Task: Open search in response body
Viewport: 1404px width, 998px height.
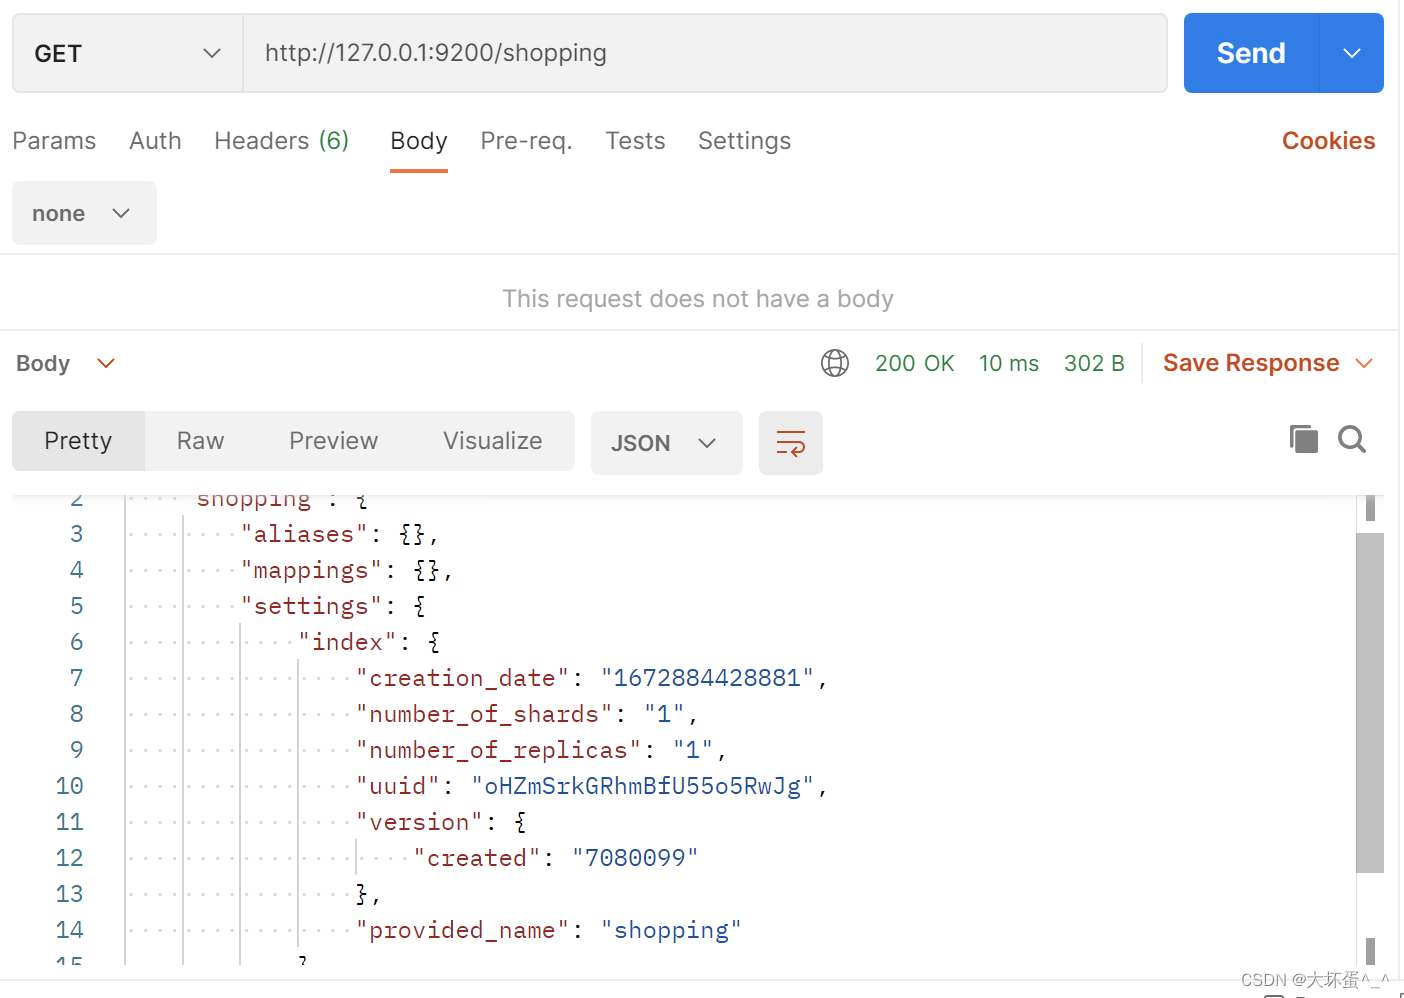Action: 1352,439
